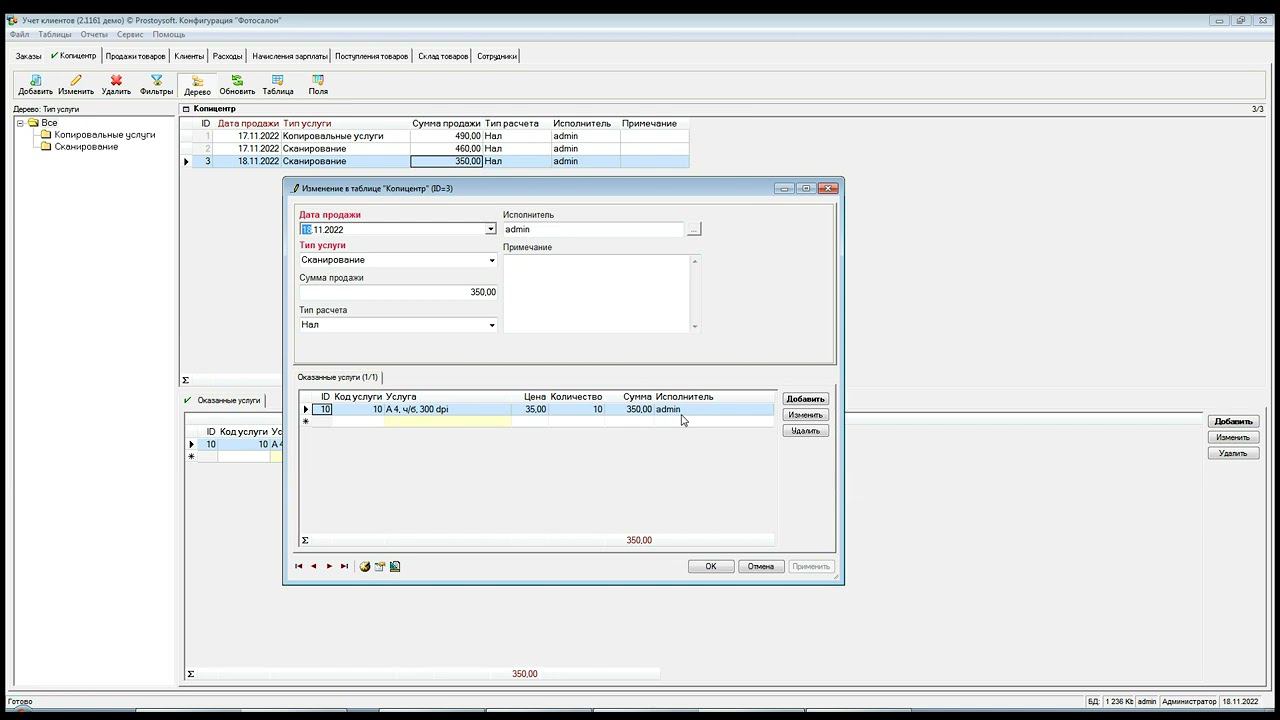Click the form-window icon in the dialog footer
The image size is (1280, 720).
tap(380, 566)
